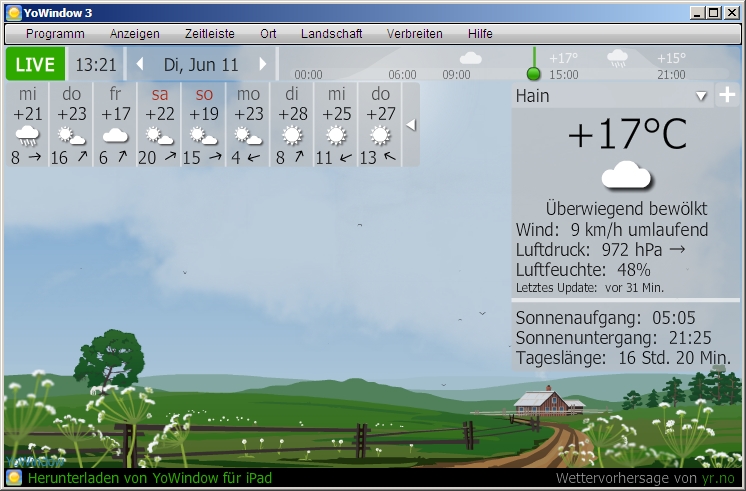Click the 21:00 mark on timeline
This screenshot has width=746, height=491.
coord(671,75)
